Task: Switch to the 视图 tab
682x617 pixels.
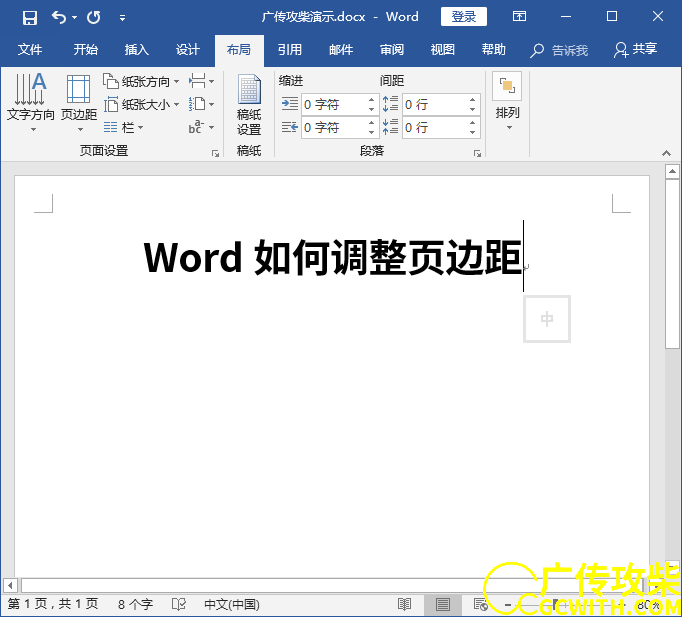Action: pos(443,50)
